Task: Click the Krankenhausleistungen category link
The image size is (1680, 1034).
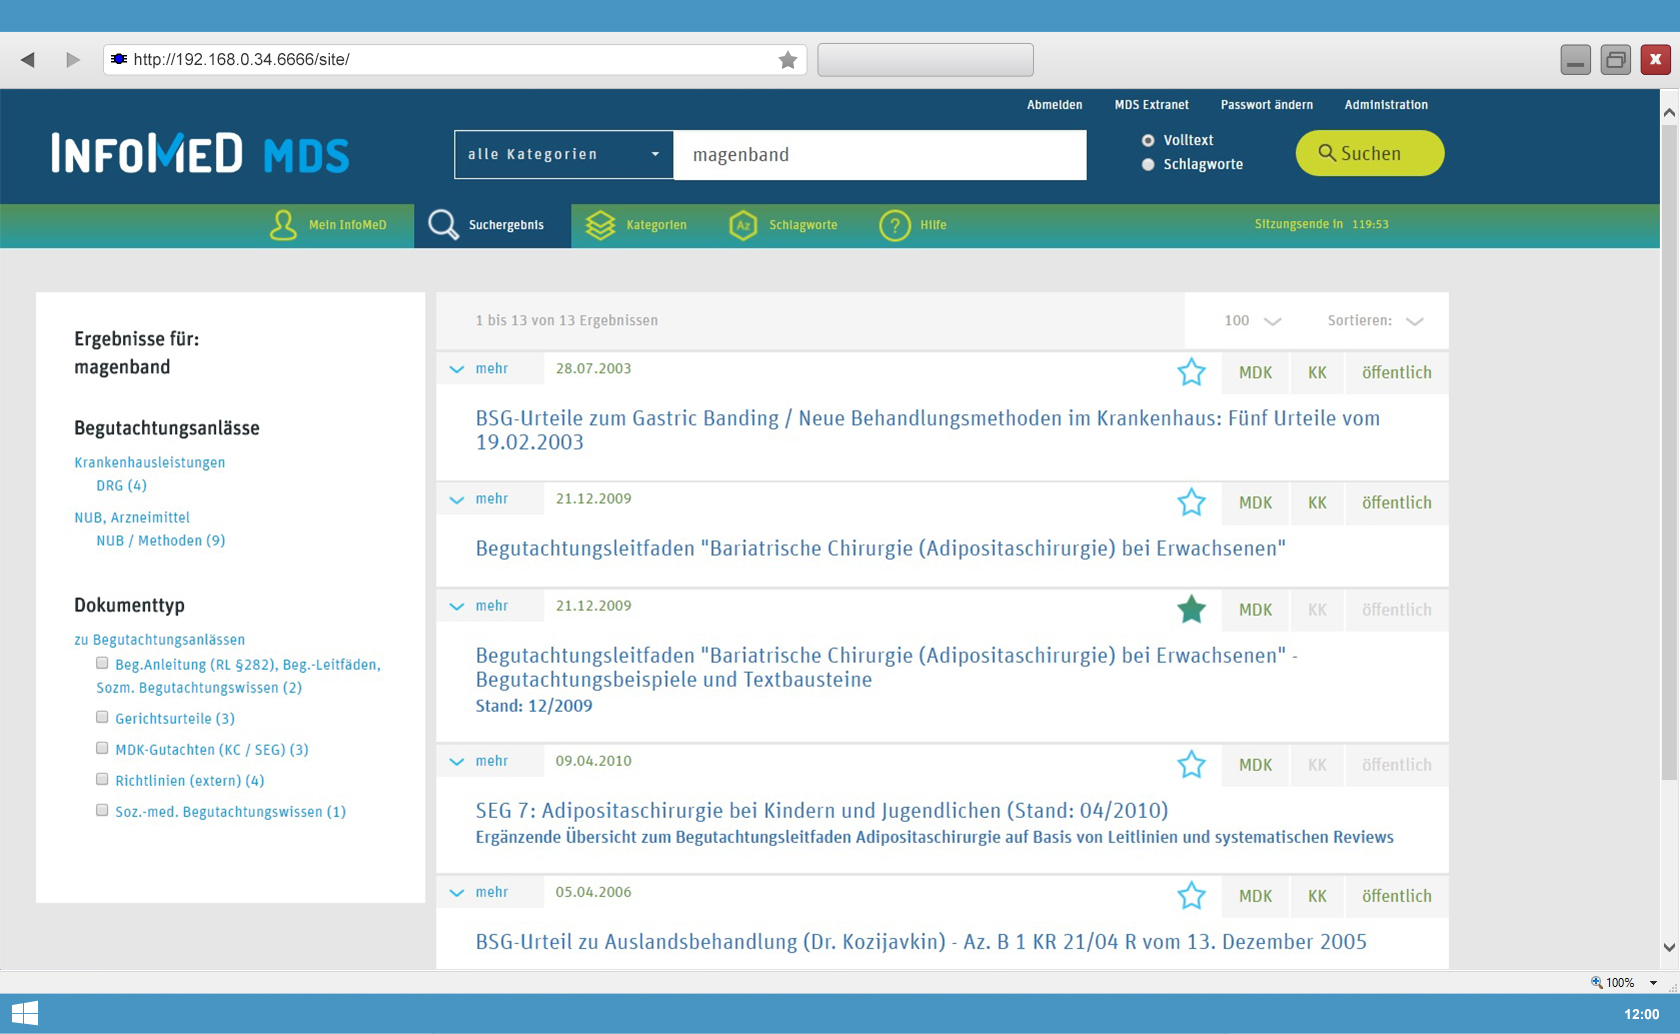Action: point(150,463)
